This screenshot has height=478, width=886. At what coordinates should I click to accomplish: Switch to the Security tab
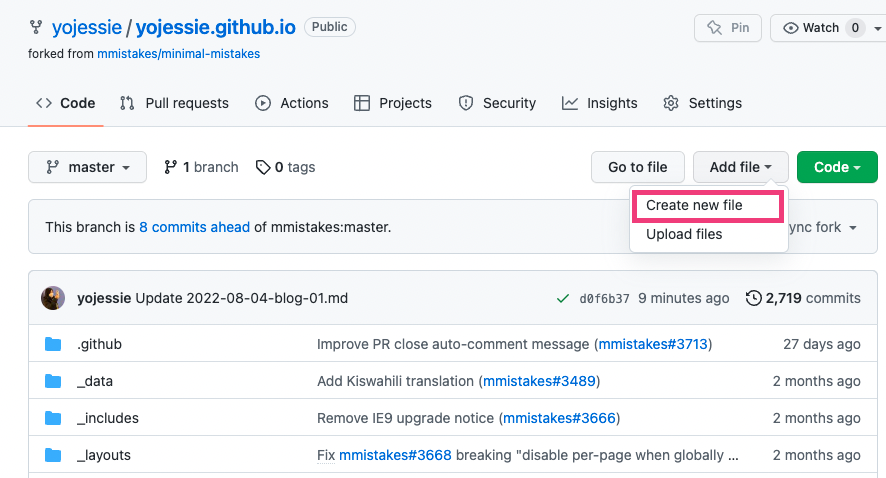pos(497,103)
